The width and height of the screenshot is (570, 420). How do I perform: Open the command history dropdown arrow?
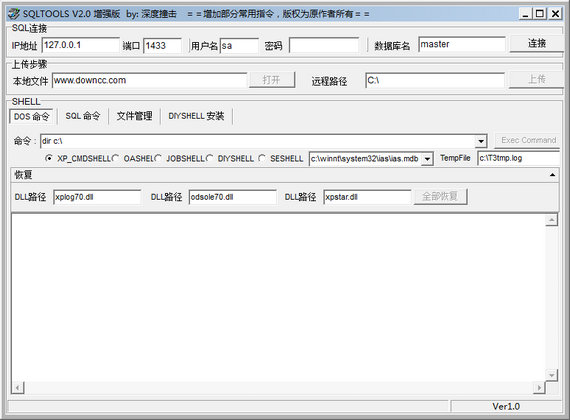point(481,141)
